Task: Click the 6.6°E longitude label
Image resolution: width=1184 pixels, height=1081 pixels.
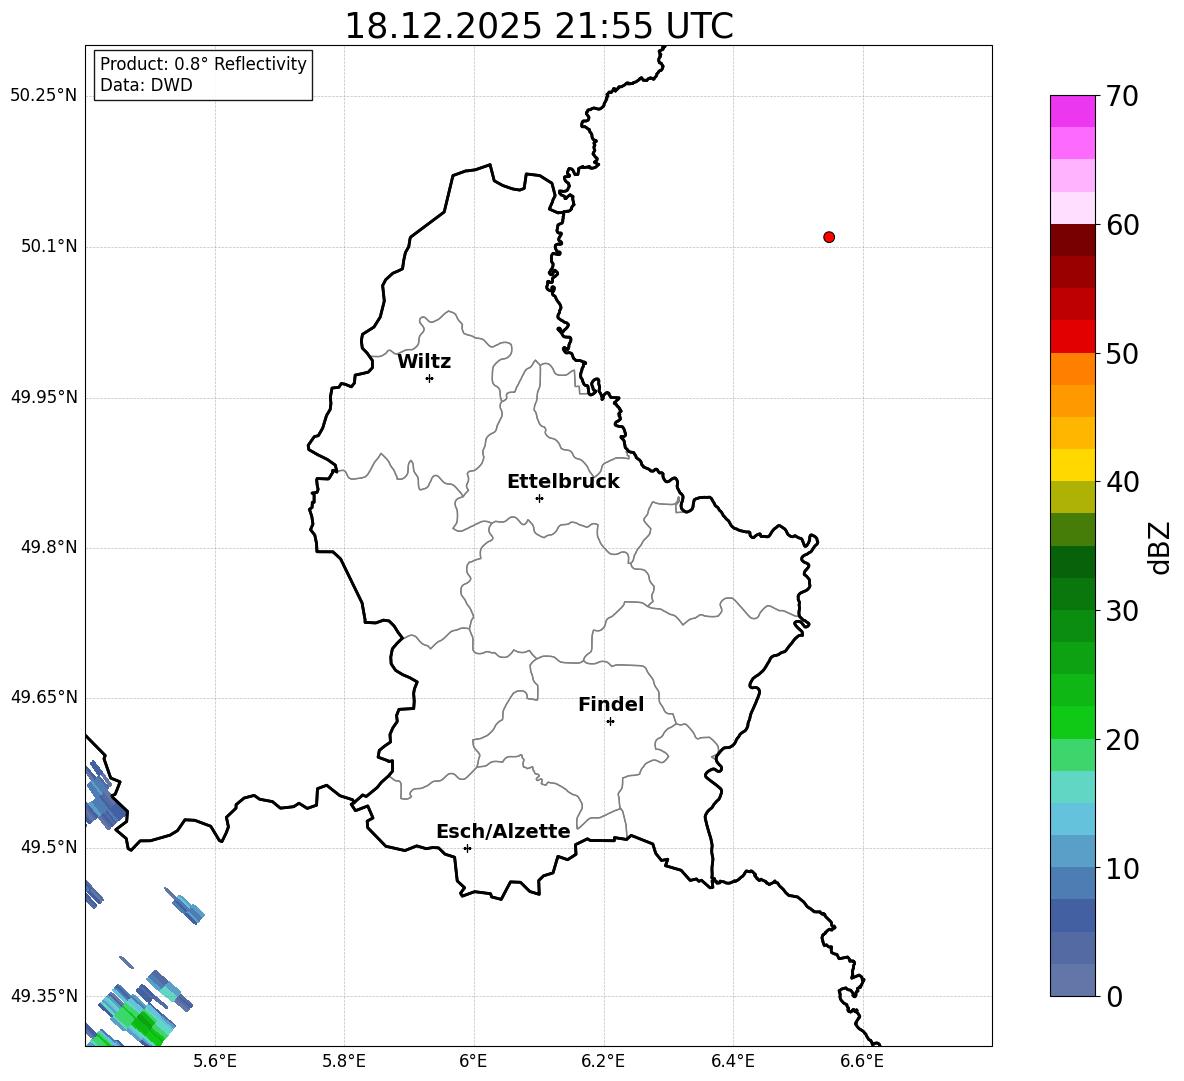Action: pyautogui.click(x=862, y=1061)
